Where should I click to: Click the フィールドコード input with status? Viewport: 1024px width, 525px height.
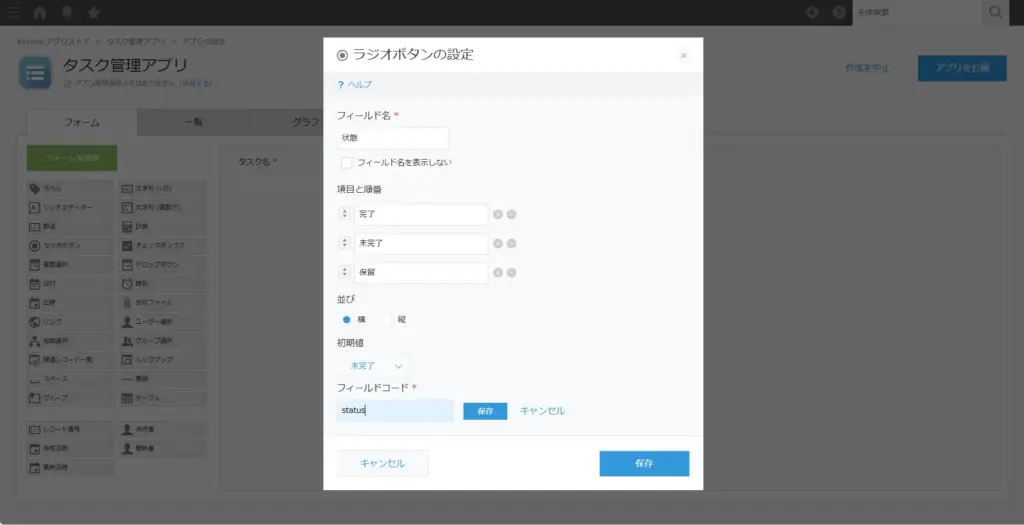[395, 411]
